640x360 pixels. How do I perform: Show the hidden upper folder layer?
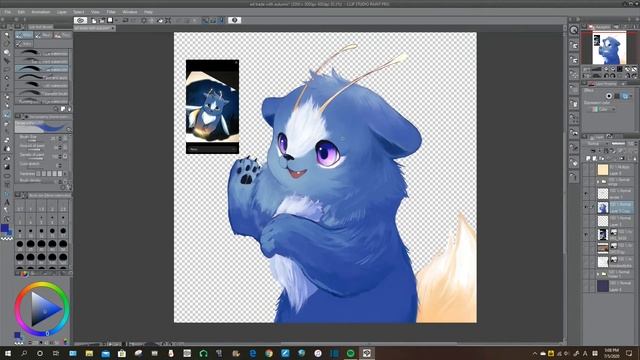(586, 182)
